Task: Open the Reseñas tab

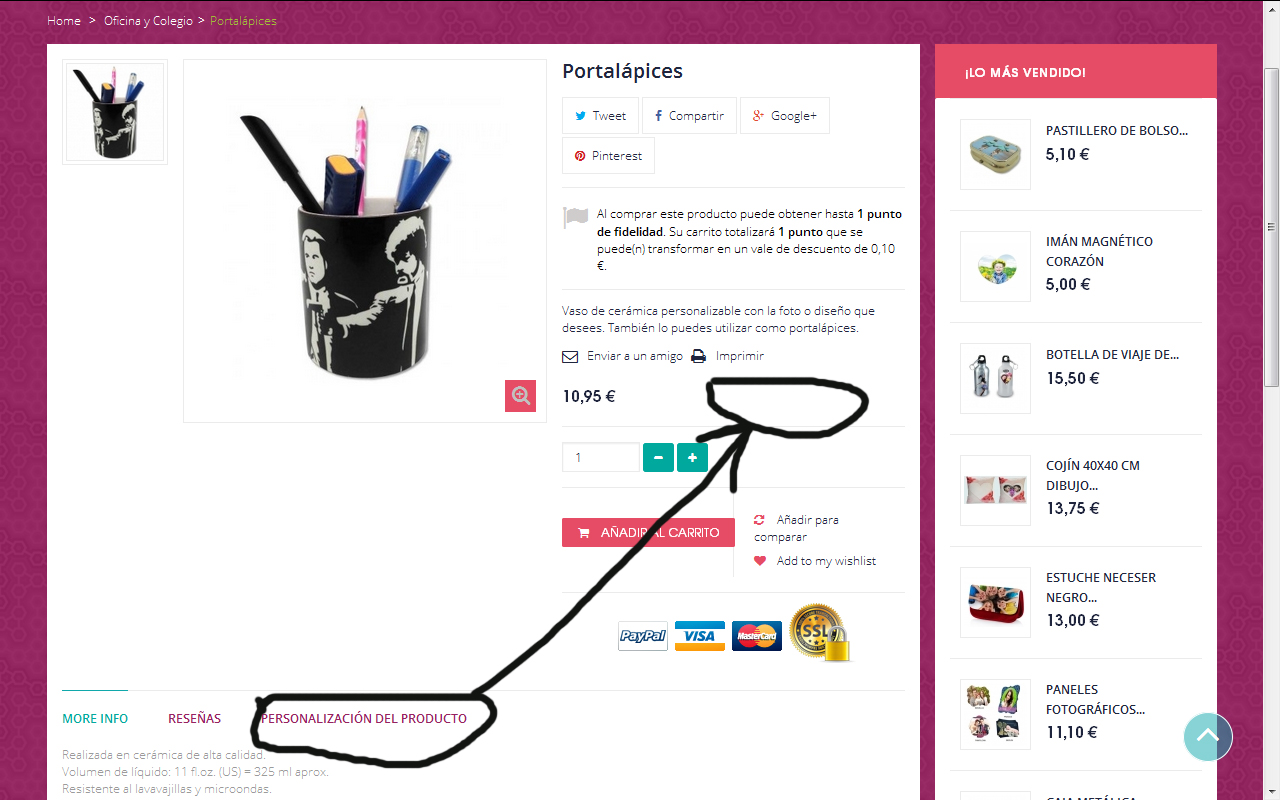Action: tap(194, 719)
